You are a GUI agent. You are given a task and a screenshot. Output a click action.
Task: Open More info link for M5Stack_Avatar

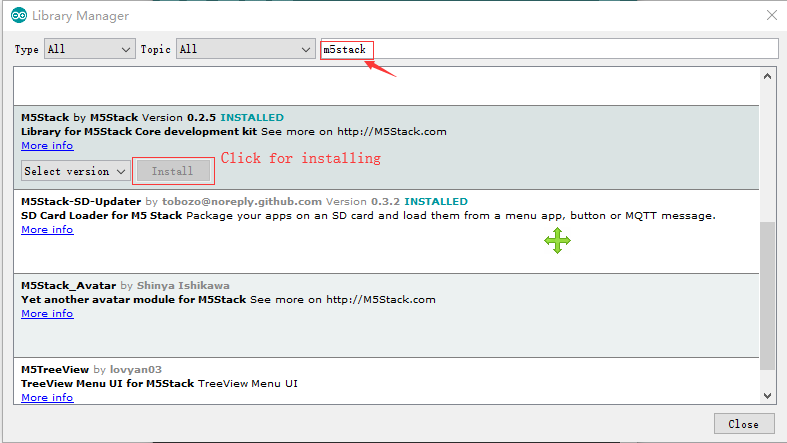(47, 314)
